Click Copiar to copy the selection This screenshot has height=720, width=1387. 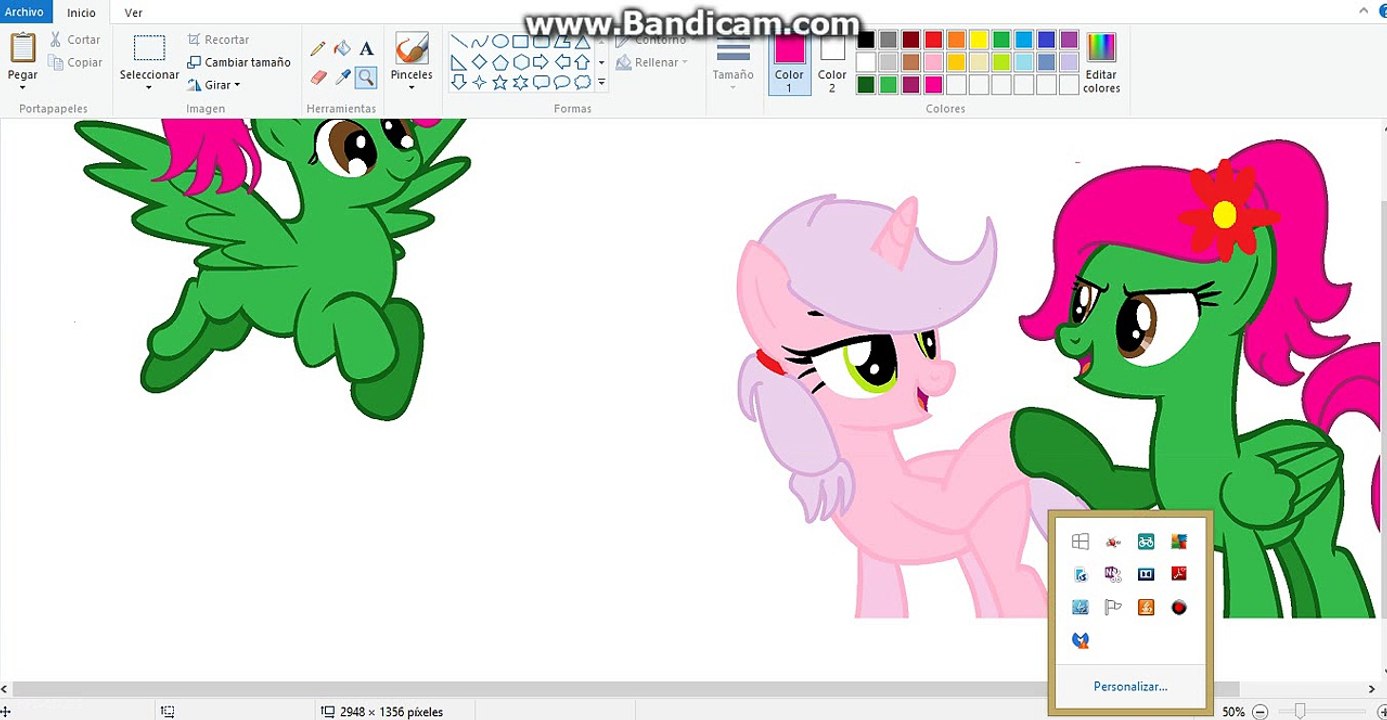(x=75, y=62)
